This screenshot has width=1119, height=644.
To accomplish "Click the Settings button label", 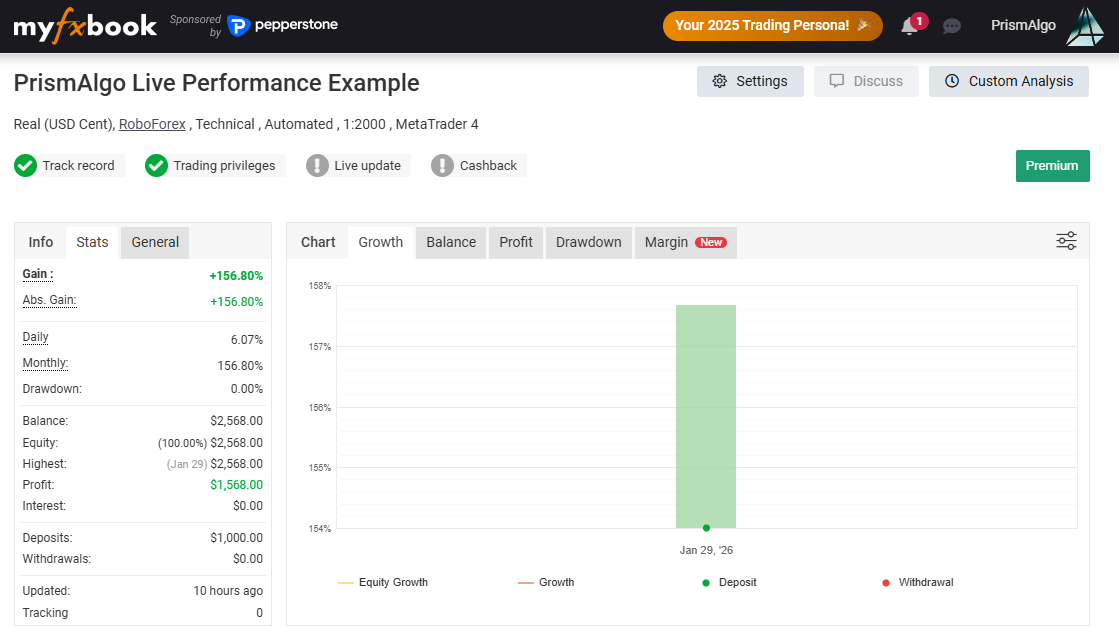I will [x=761, y=81].
